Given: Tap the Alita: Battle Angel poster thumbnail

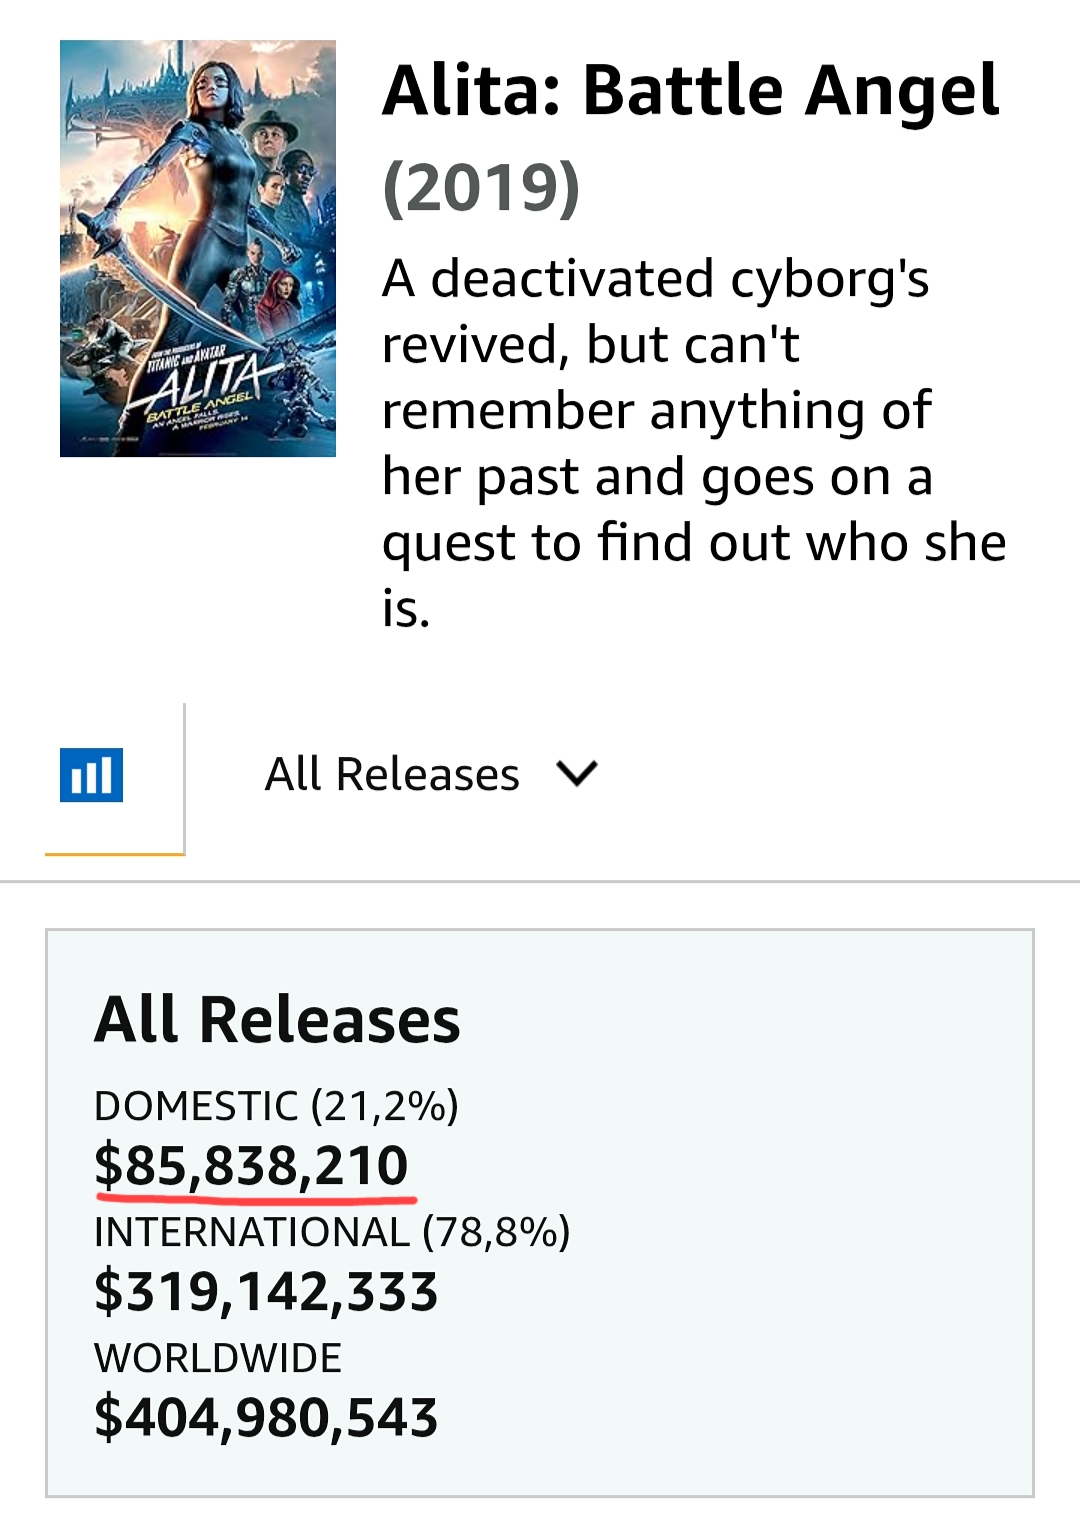Looking at the screenshot, I should coord(198,248).
